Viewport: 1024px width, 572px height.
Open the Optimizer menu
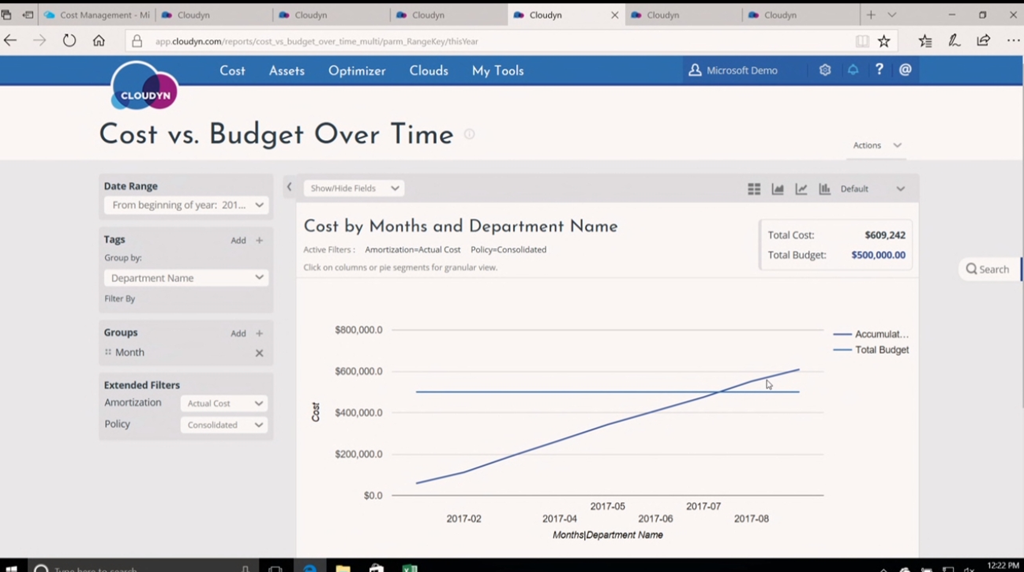tap(357, 71)
